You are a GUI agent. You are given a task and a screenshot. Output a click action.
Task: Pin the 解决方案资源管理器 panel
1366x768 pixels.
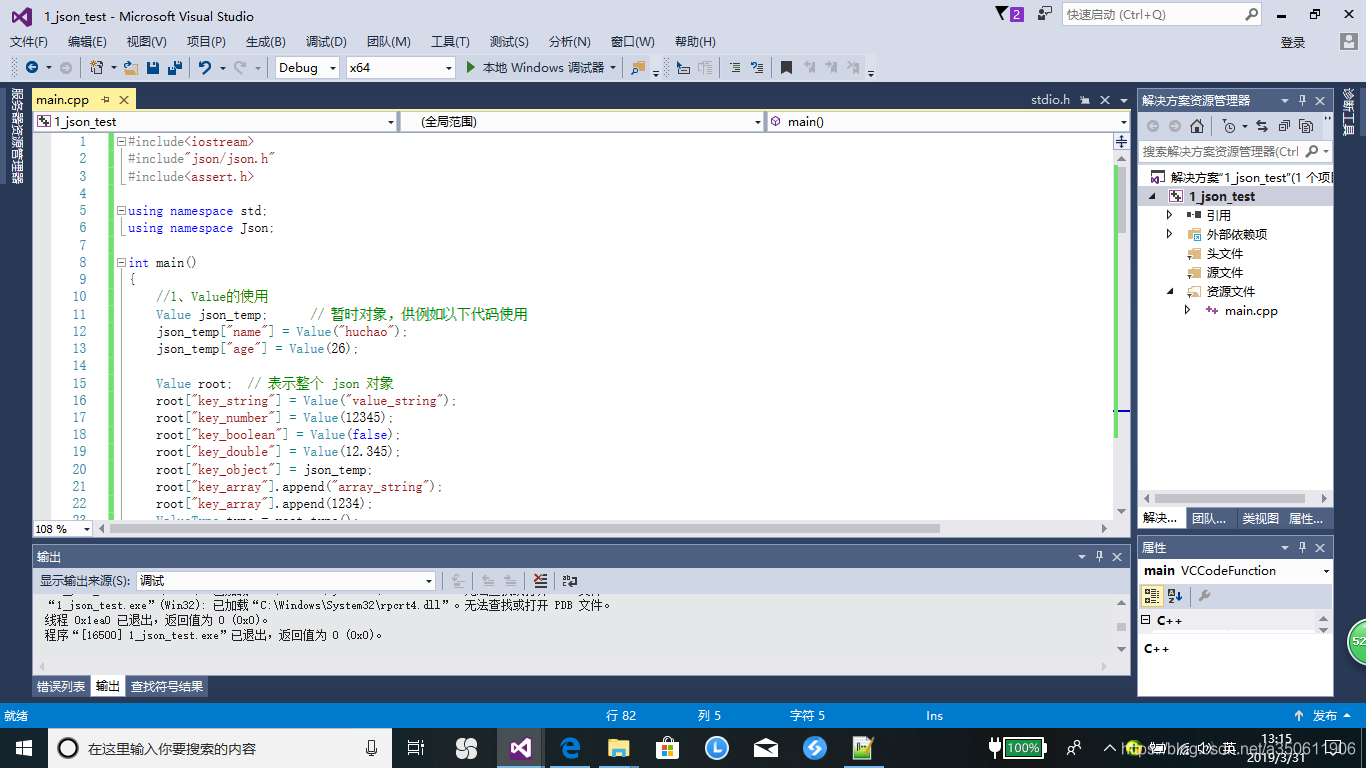point(1302,100)
